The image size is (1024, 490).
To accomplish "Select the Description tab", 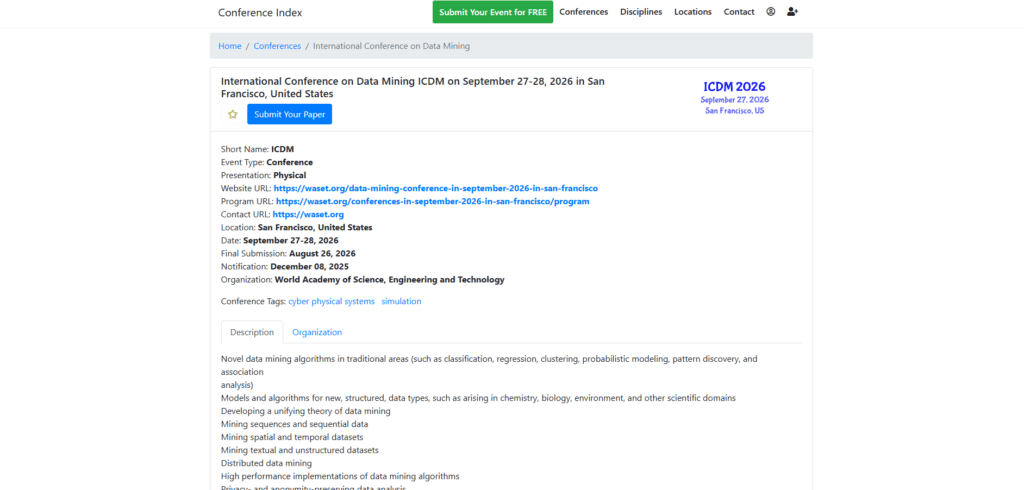I will (x=252, y=332).
